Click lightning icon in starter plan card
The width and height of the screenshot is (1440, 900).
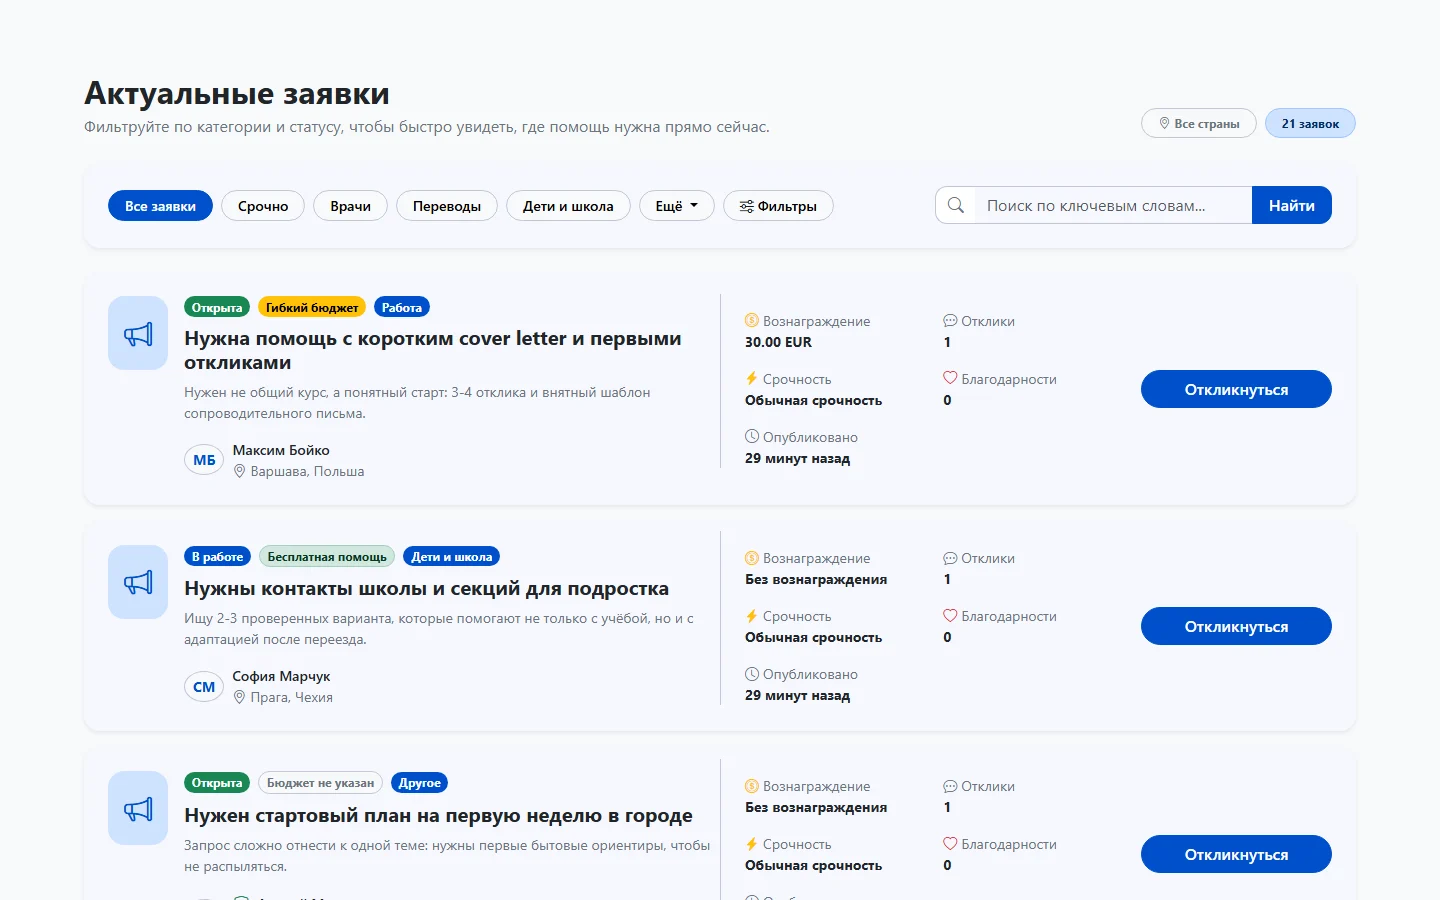752,844
